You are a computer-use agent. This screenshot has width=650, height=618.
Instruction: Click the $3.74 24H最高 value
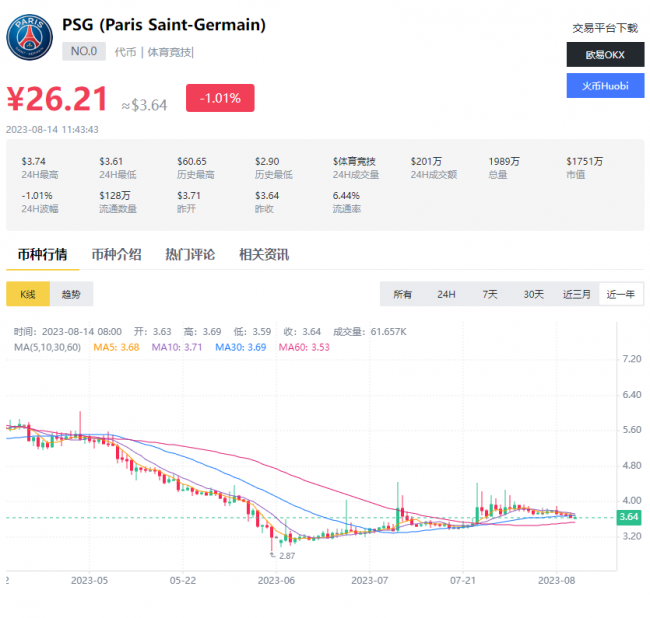point(34,161)
